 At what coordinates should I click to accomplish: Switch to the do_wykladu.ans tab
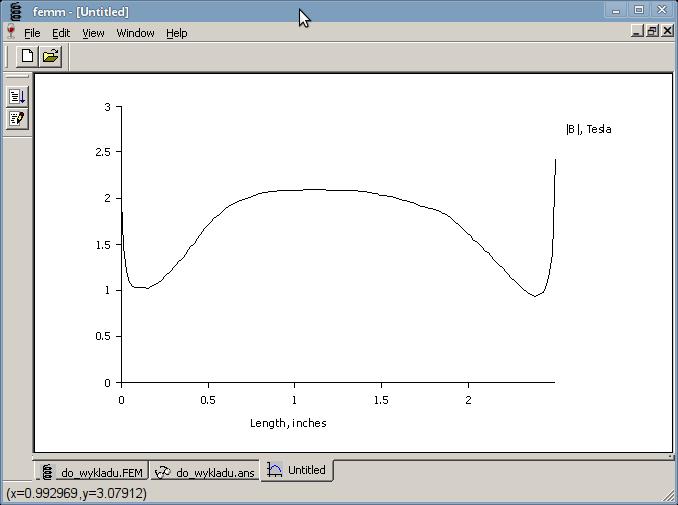pos(205,472)
